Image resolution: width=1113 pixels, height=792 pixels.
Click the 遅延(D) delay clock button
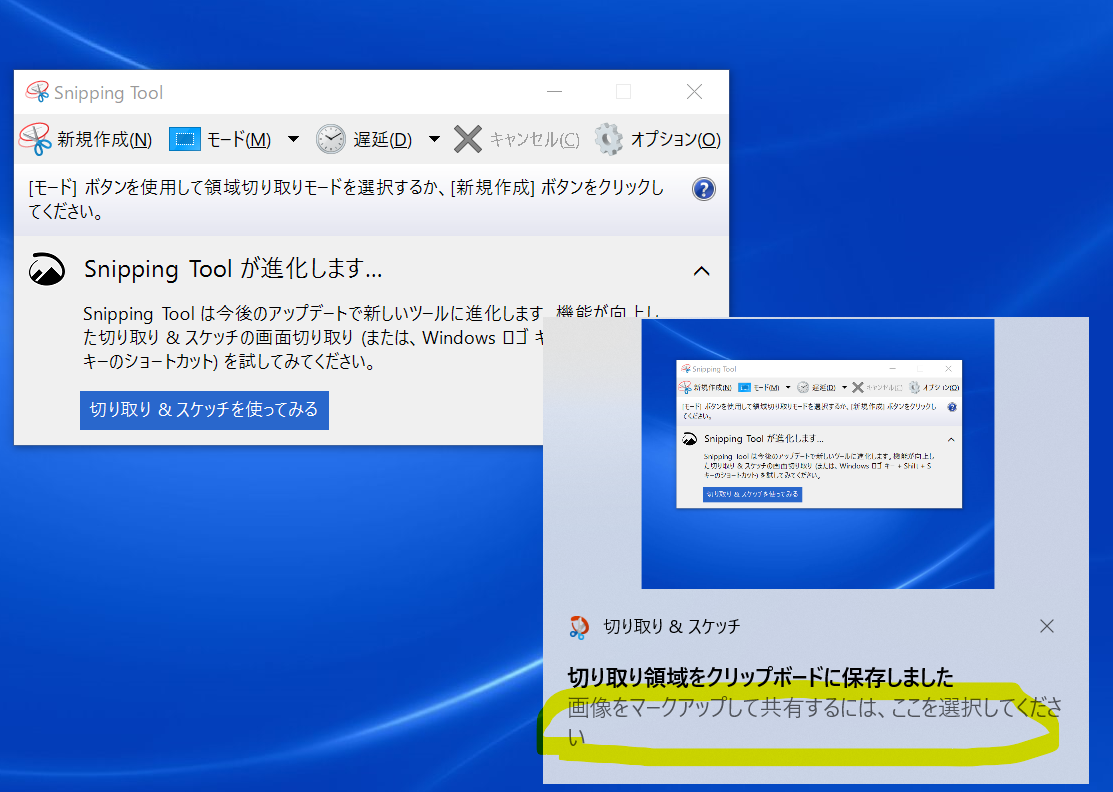(364, 139)
